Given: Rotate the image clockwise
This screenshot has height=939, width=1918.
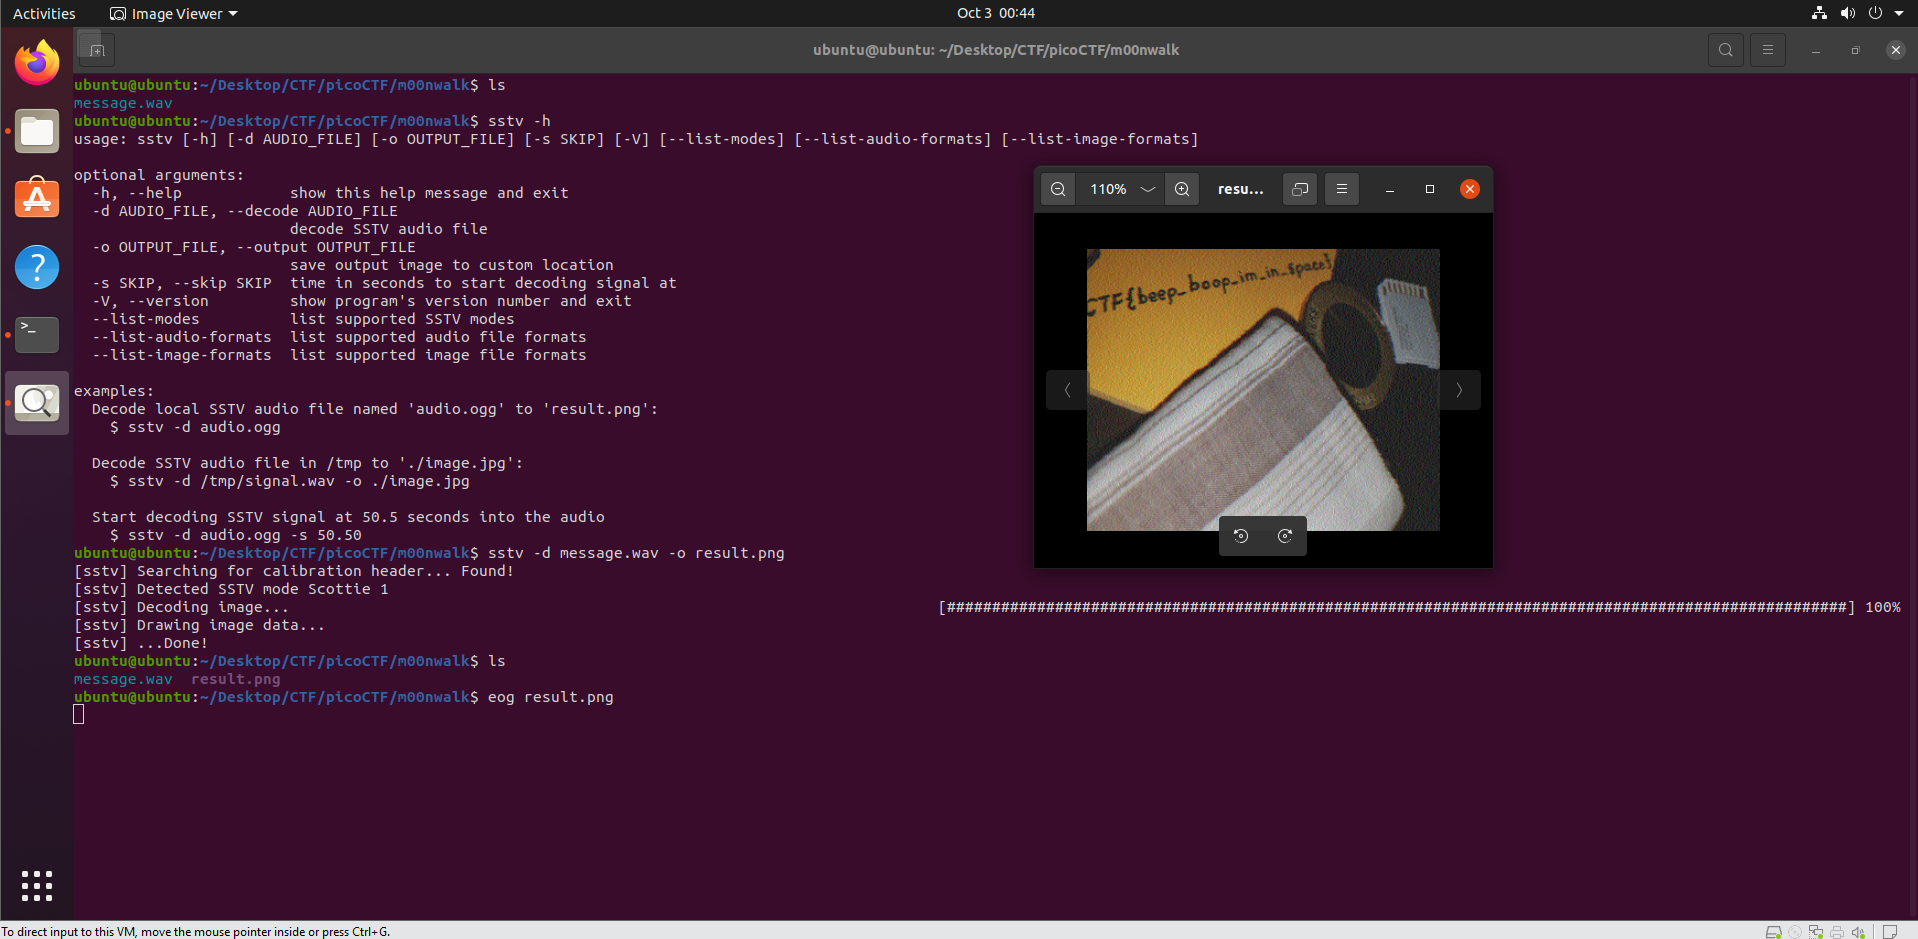Looking at the screenshot, I should [1285, 536].
